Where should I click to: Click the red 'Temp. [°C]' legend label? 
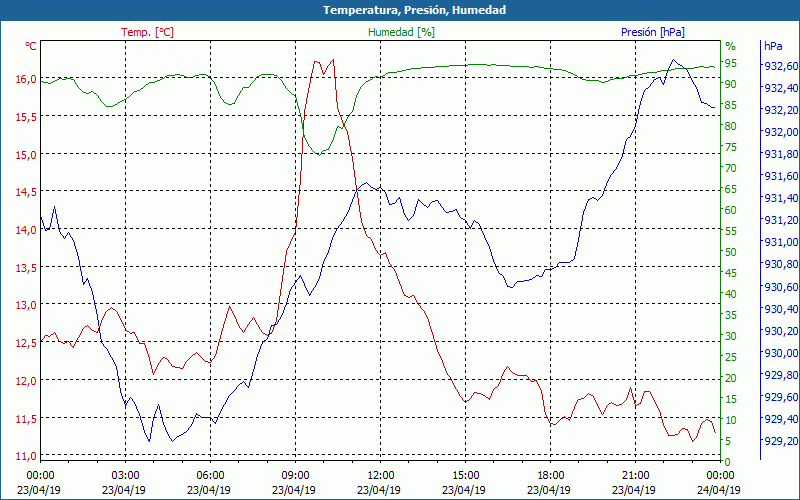pos(147,32)
